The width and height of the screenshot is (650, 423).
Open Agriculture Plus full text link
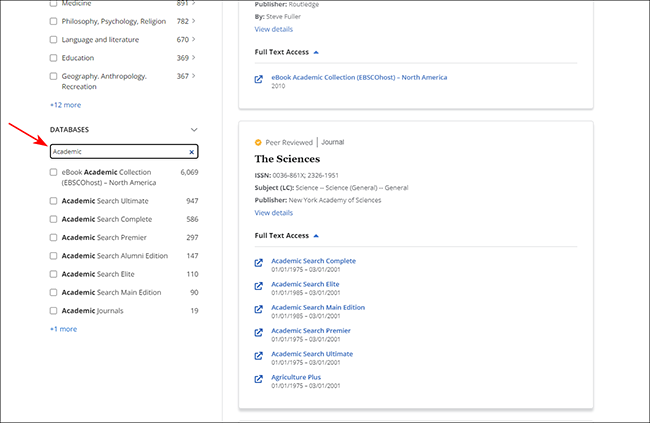(x=296, y=377)
